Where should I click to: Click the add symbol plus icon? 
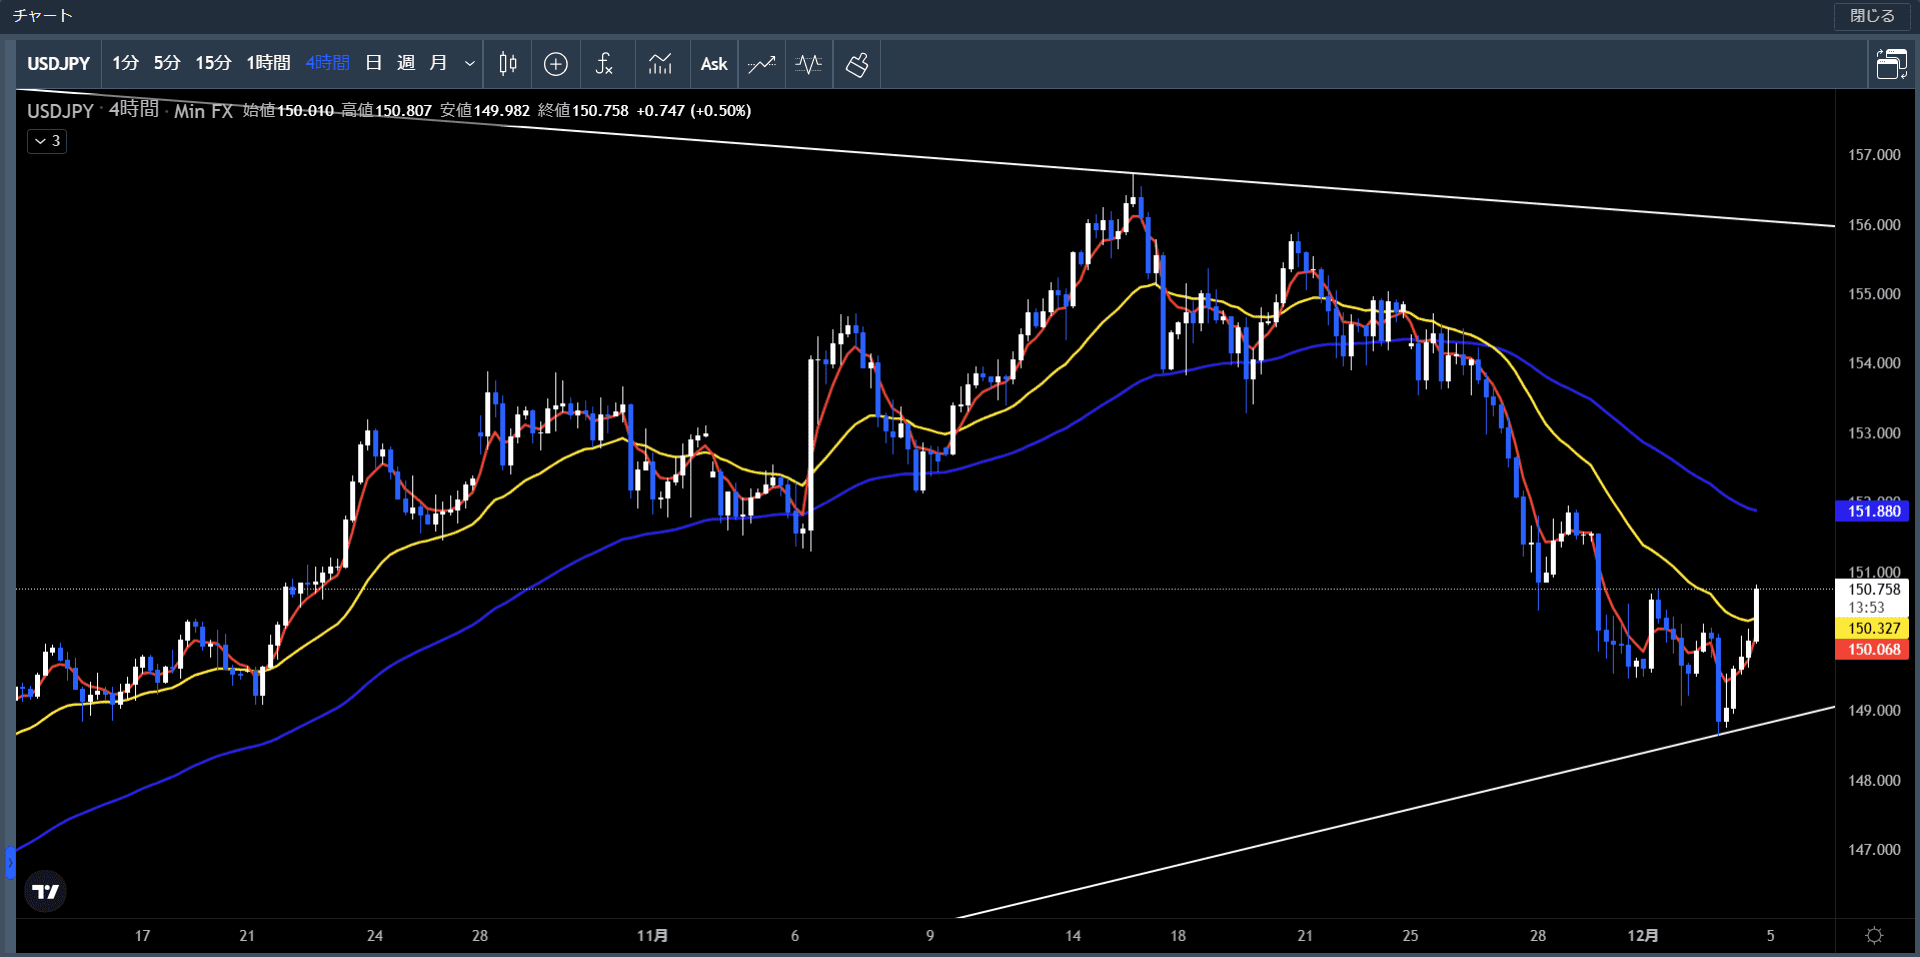click(x=556, y=64)
